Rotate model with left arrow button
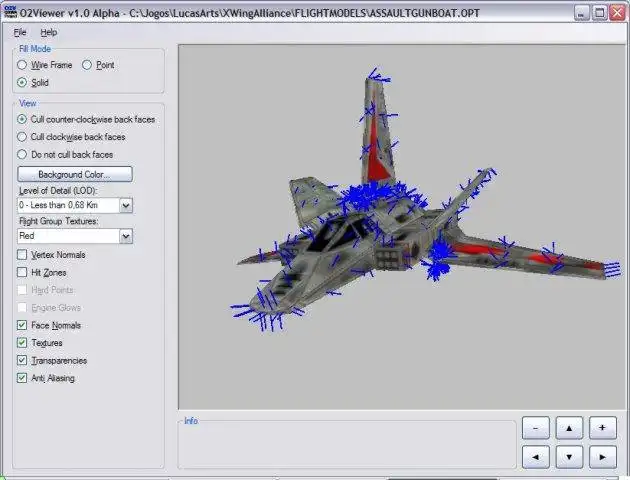 click(x=536, y=457)
